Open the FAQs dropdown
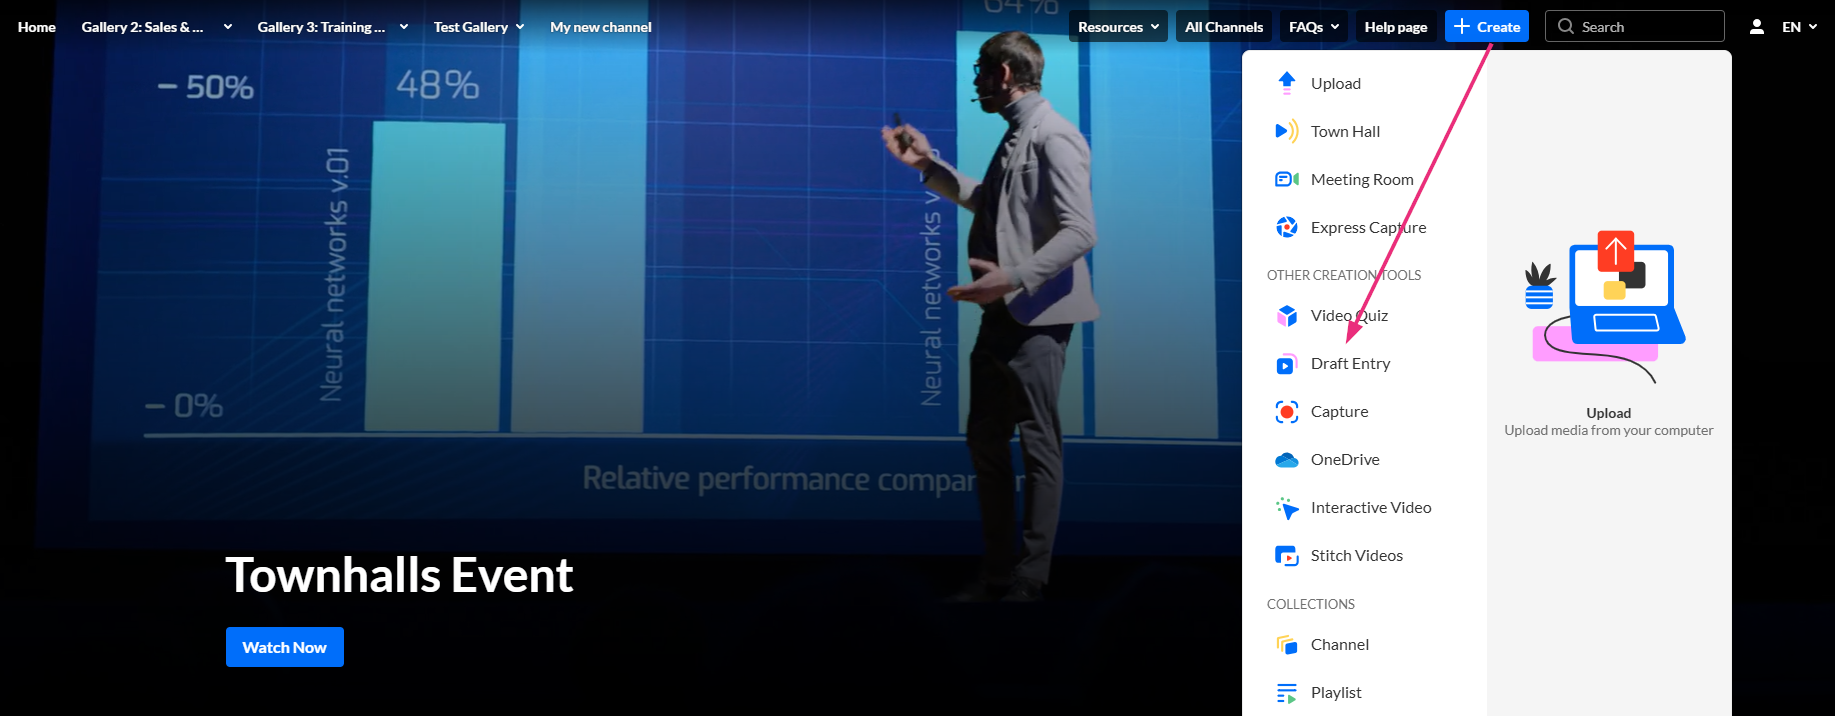 [1314, 26]
